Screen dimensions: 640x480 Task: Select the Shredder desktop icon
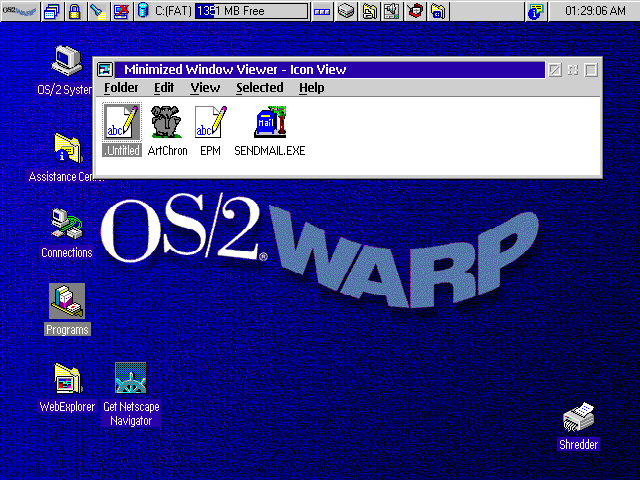click(578, 417)
